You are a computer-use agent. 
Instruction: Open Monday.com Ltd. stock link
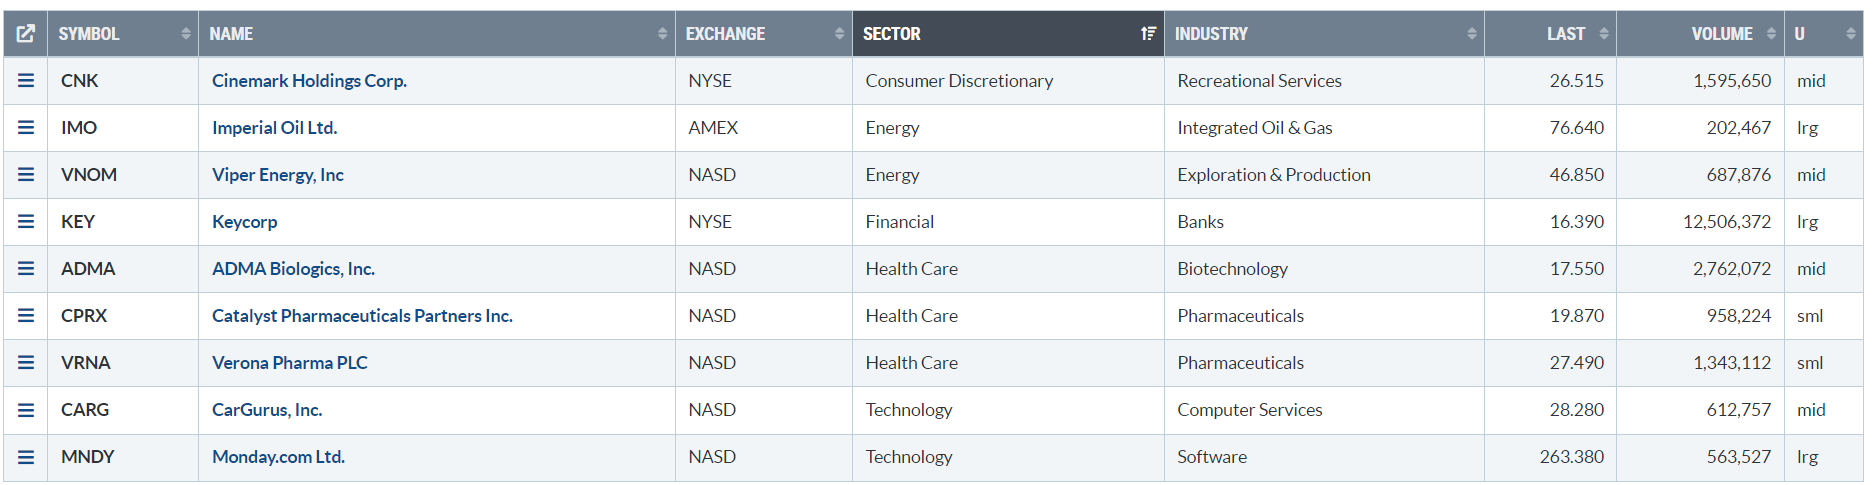point(278,457)
